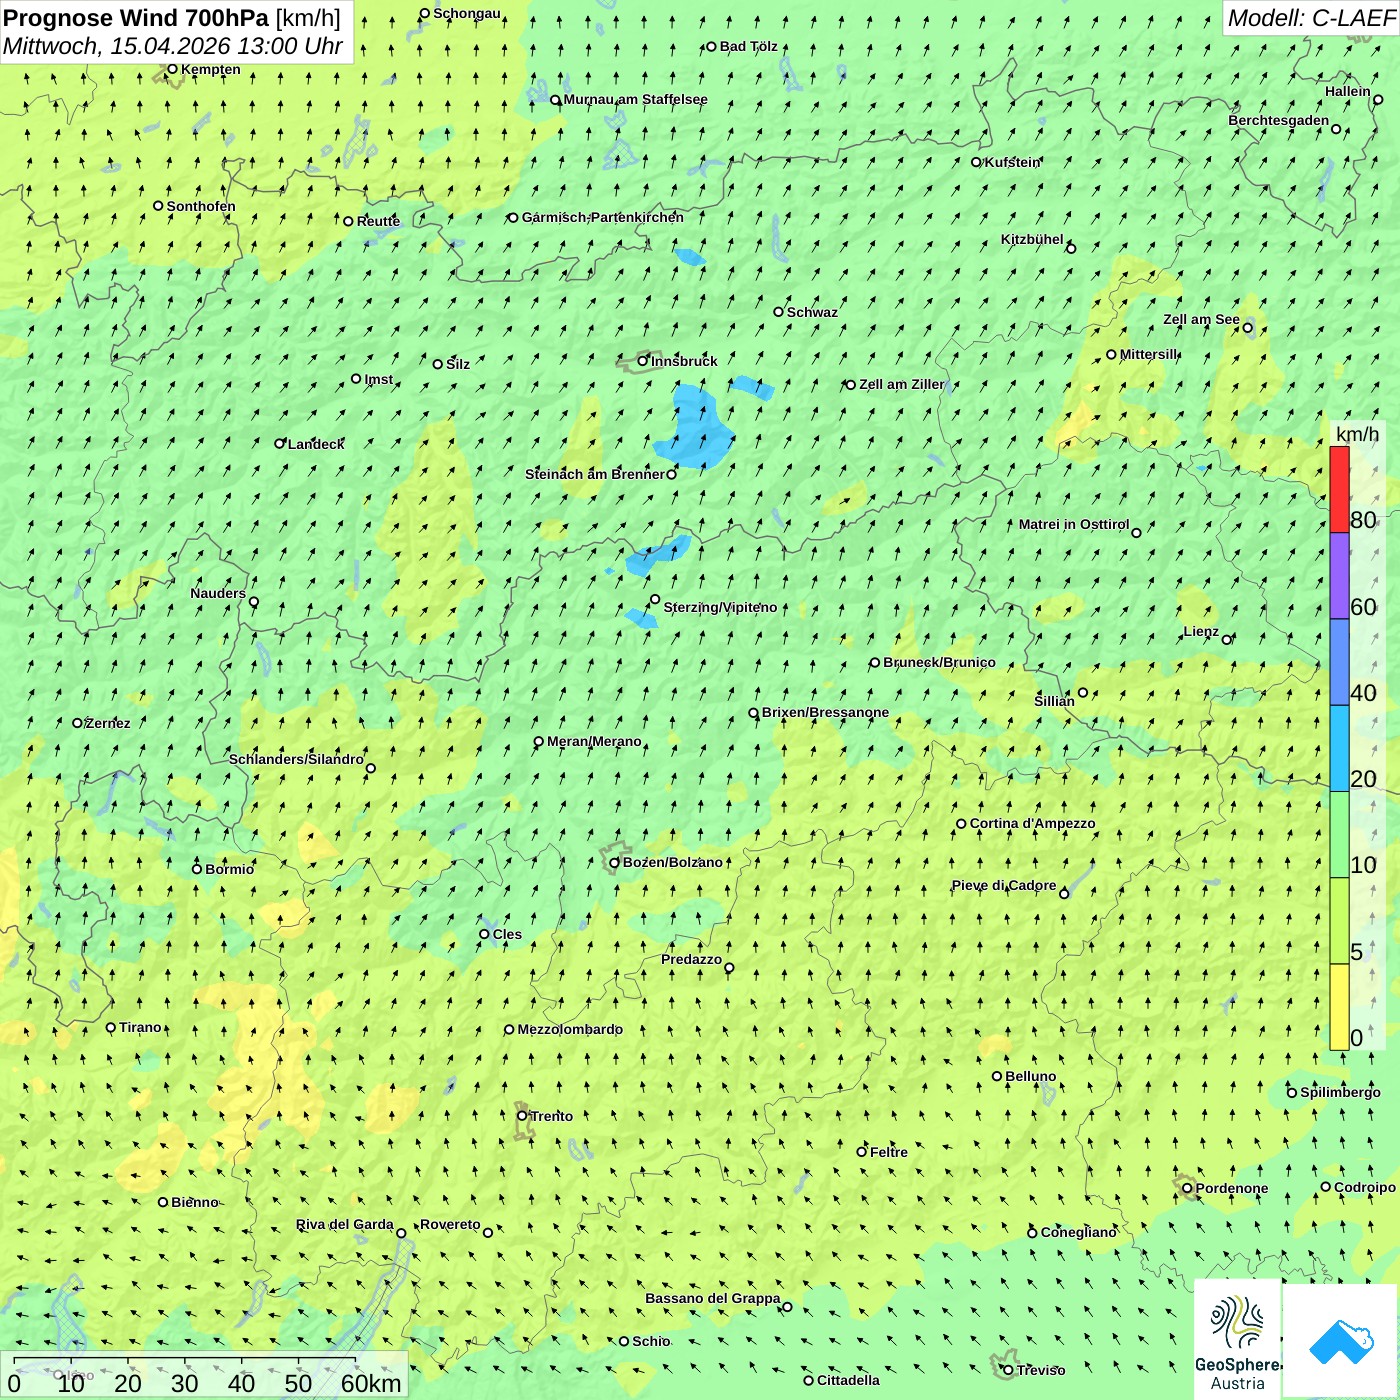Image resolution: width=1400 pixels, height=1400 pixels.
Task: Click the Trento city marker
Action: tap(522, 1116)
